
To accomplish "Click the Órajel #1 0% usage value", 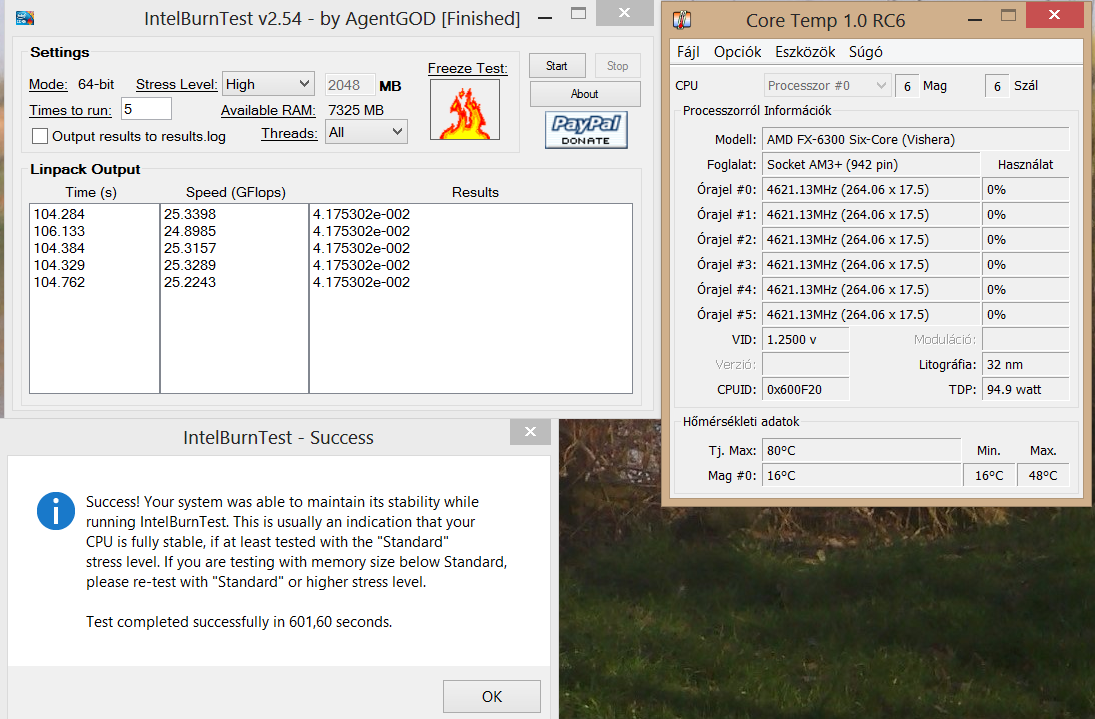I will (x=1026, y=215).
